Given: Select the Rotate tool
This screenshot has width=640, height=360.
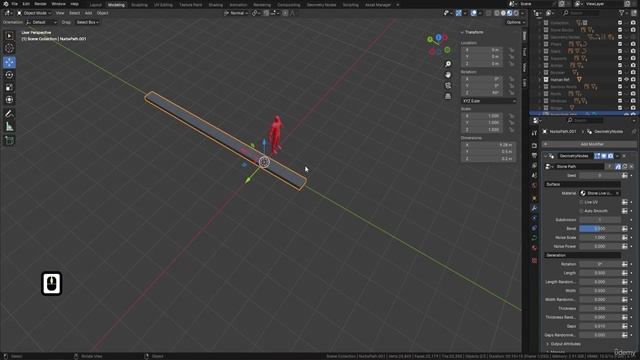Looking at the screenshot, I should (x=9, y=75).
